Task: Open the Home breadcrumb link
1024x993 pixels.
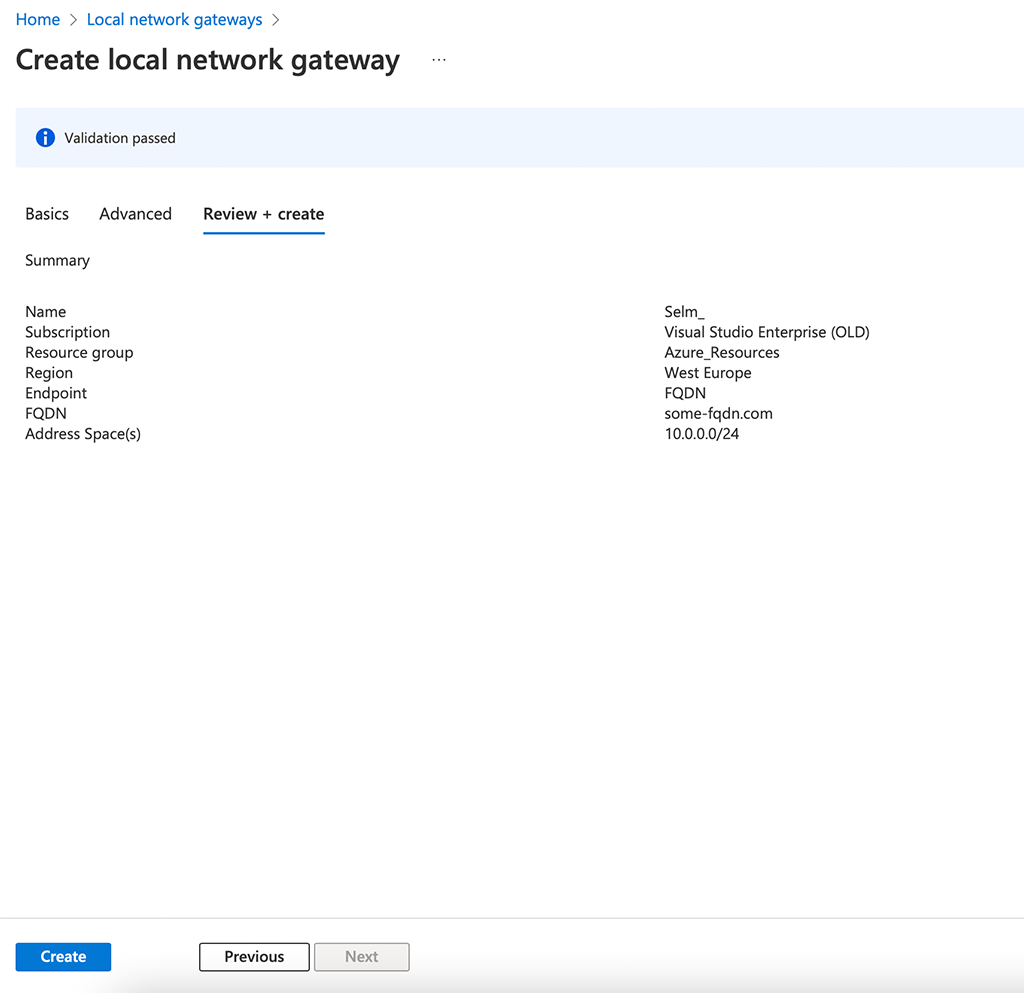Action: (x=37, y=19)
